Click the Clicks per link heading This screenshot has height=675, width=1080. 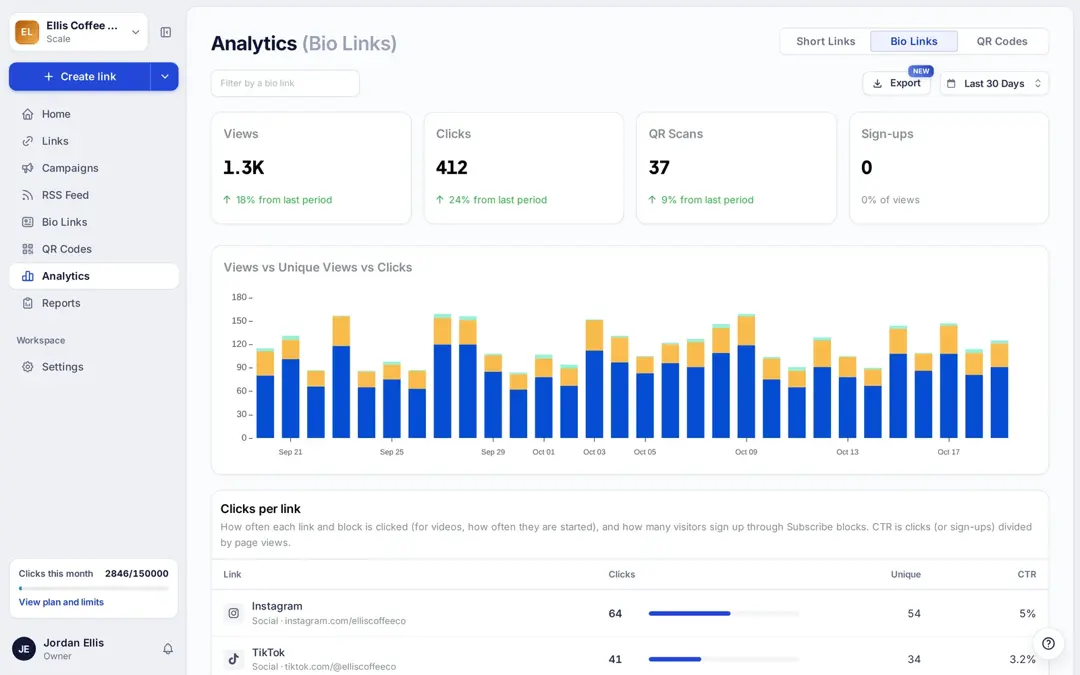(260, 509)
